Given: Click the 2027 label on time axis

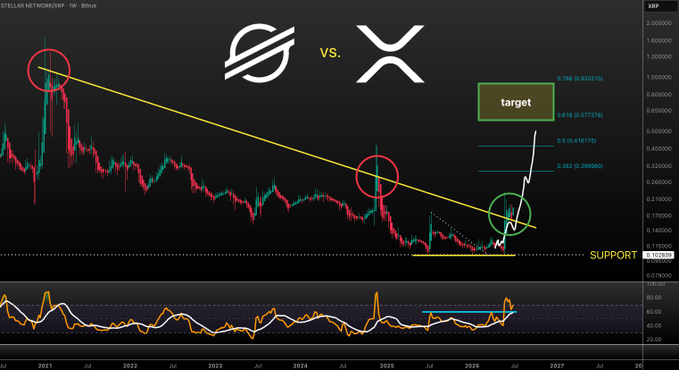Looking at the screenshot, I should [x=557, y=366].
